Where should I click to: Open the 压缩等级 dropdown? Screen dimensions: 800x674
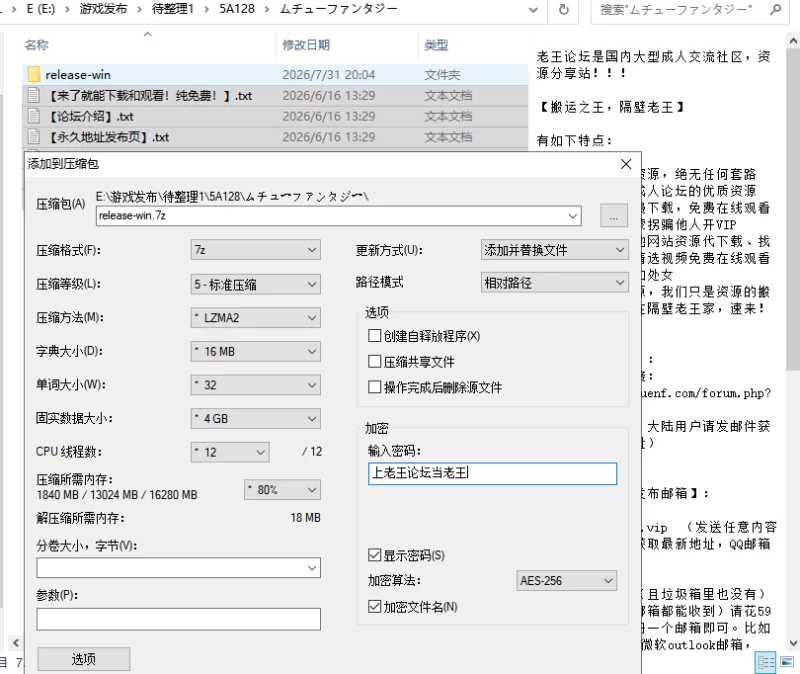256,284
